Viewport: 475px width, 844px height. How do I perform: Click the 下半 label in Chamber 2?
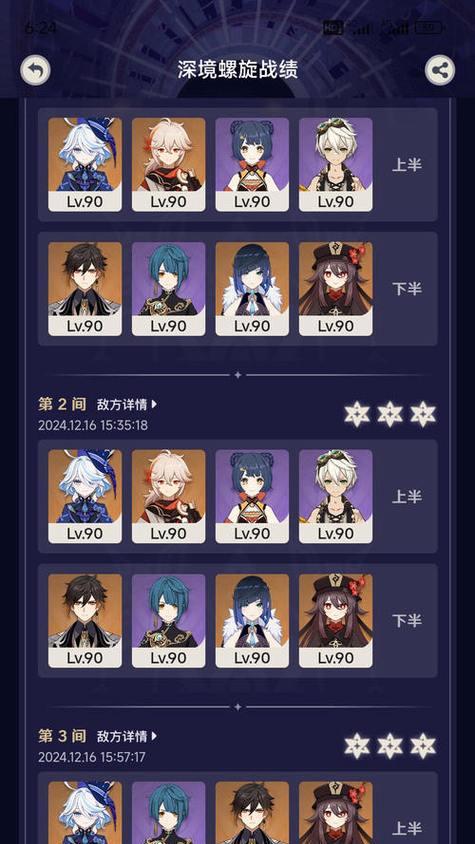(407, 621)
